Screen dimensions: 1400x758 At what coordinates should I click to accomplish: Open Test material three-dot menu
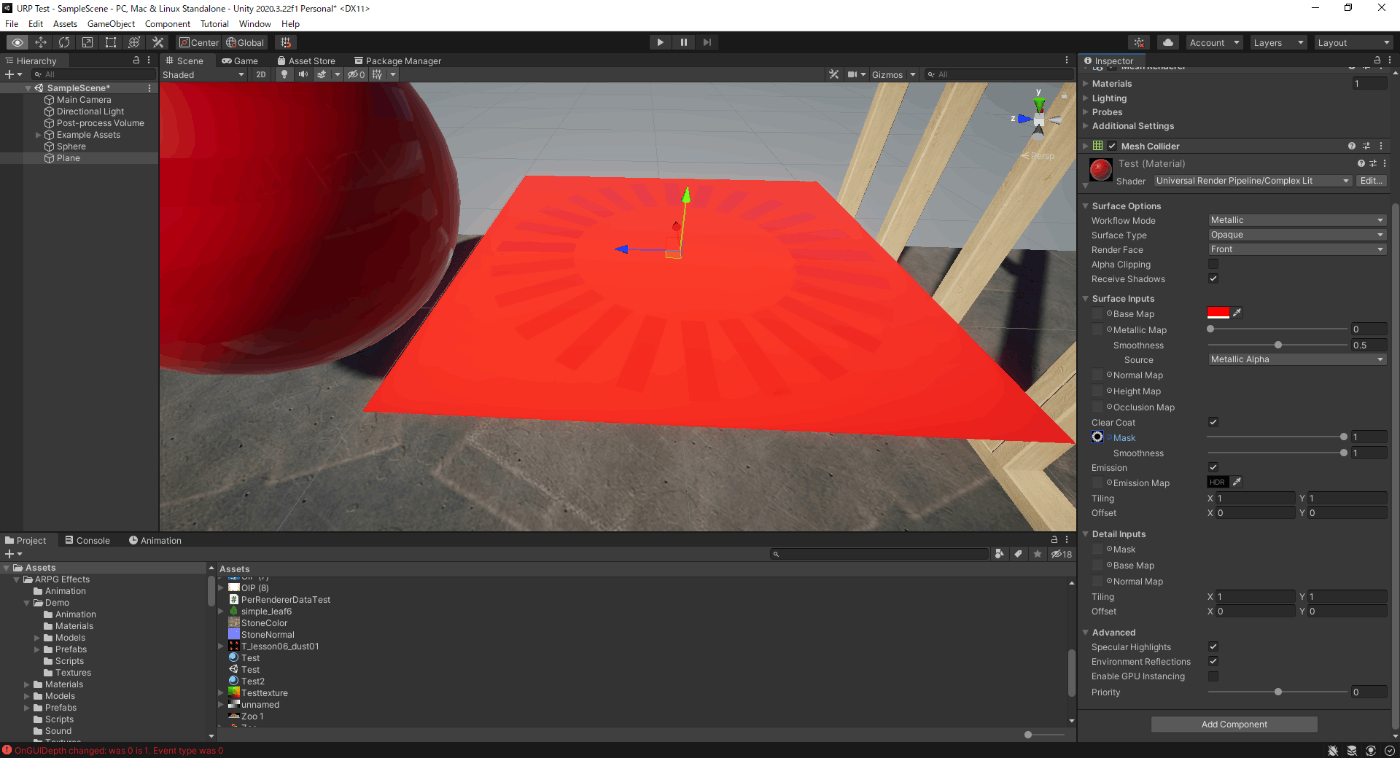[x=1387, y=163]
